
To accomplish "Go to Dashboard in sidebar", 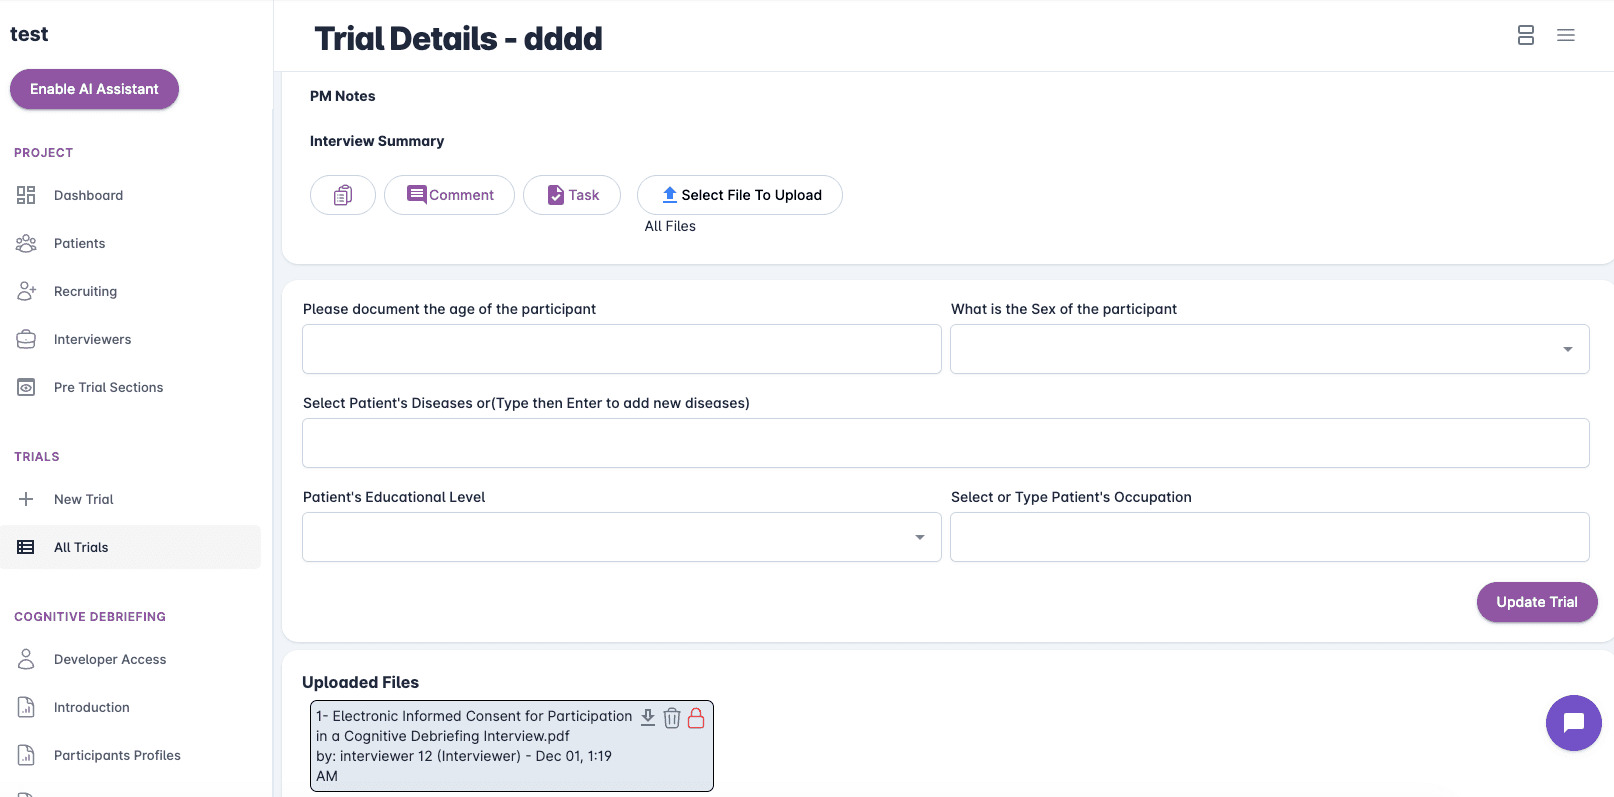I will [x=88, y=195].
